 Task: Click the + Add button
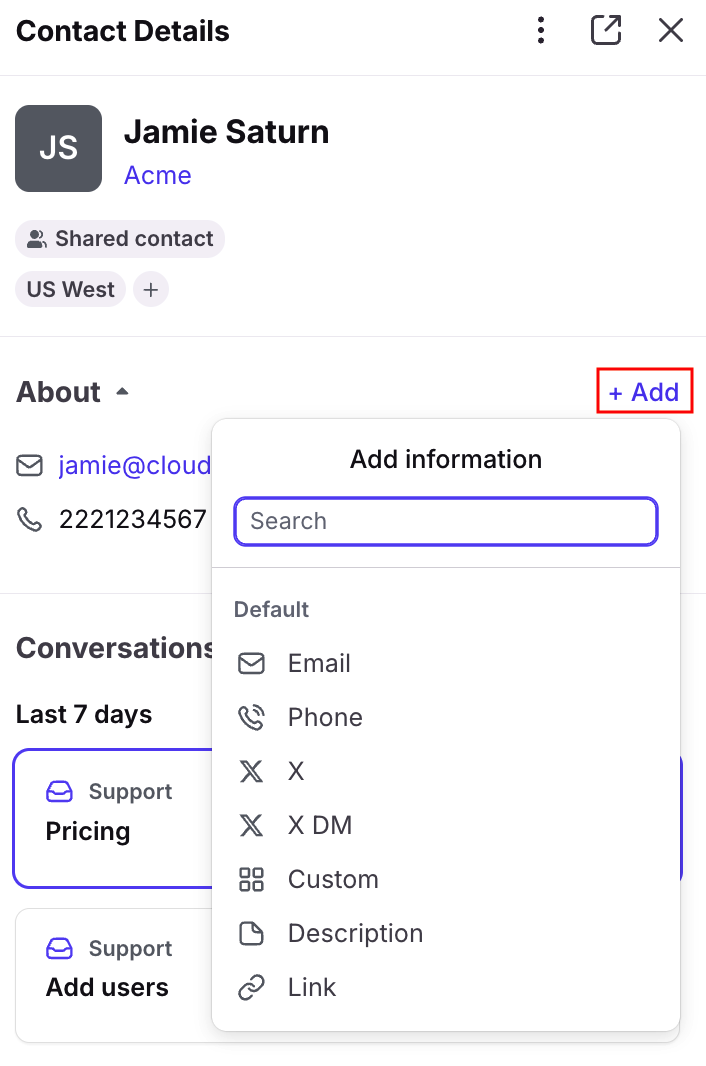(644, 392)
